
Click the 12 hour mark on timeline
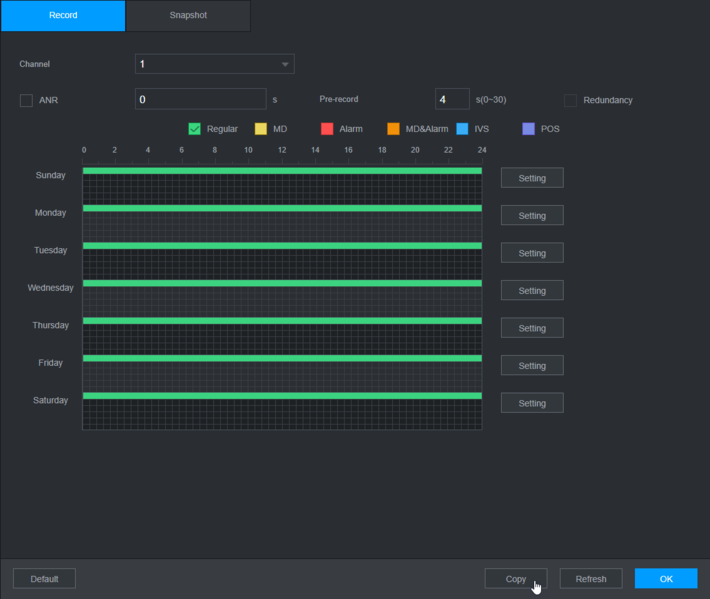click(282, 150)
